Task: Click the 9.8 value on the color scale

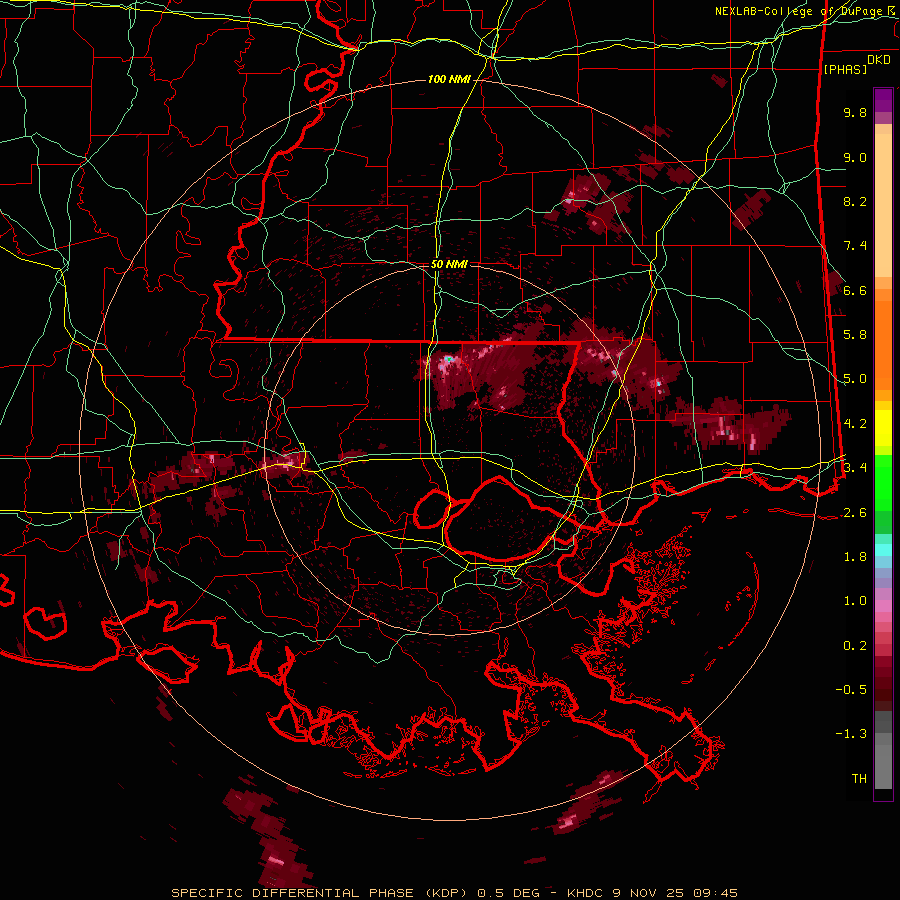Action: [855, 112]
